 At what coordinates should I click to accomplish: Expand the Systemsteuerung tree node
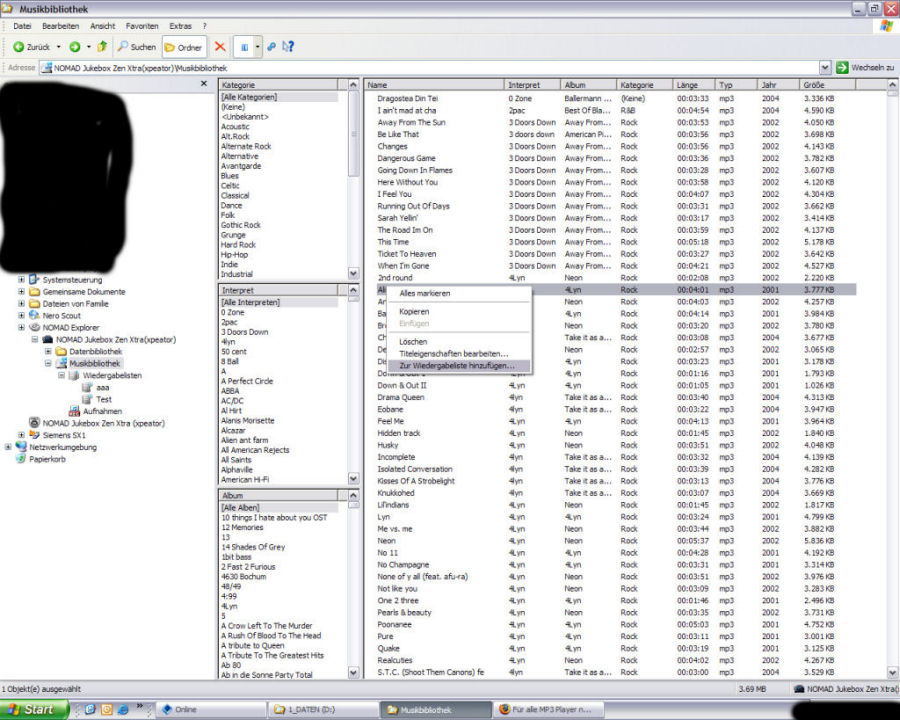[x=21, y=280]
